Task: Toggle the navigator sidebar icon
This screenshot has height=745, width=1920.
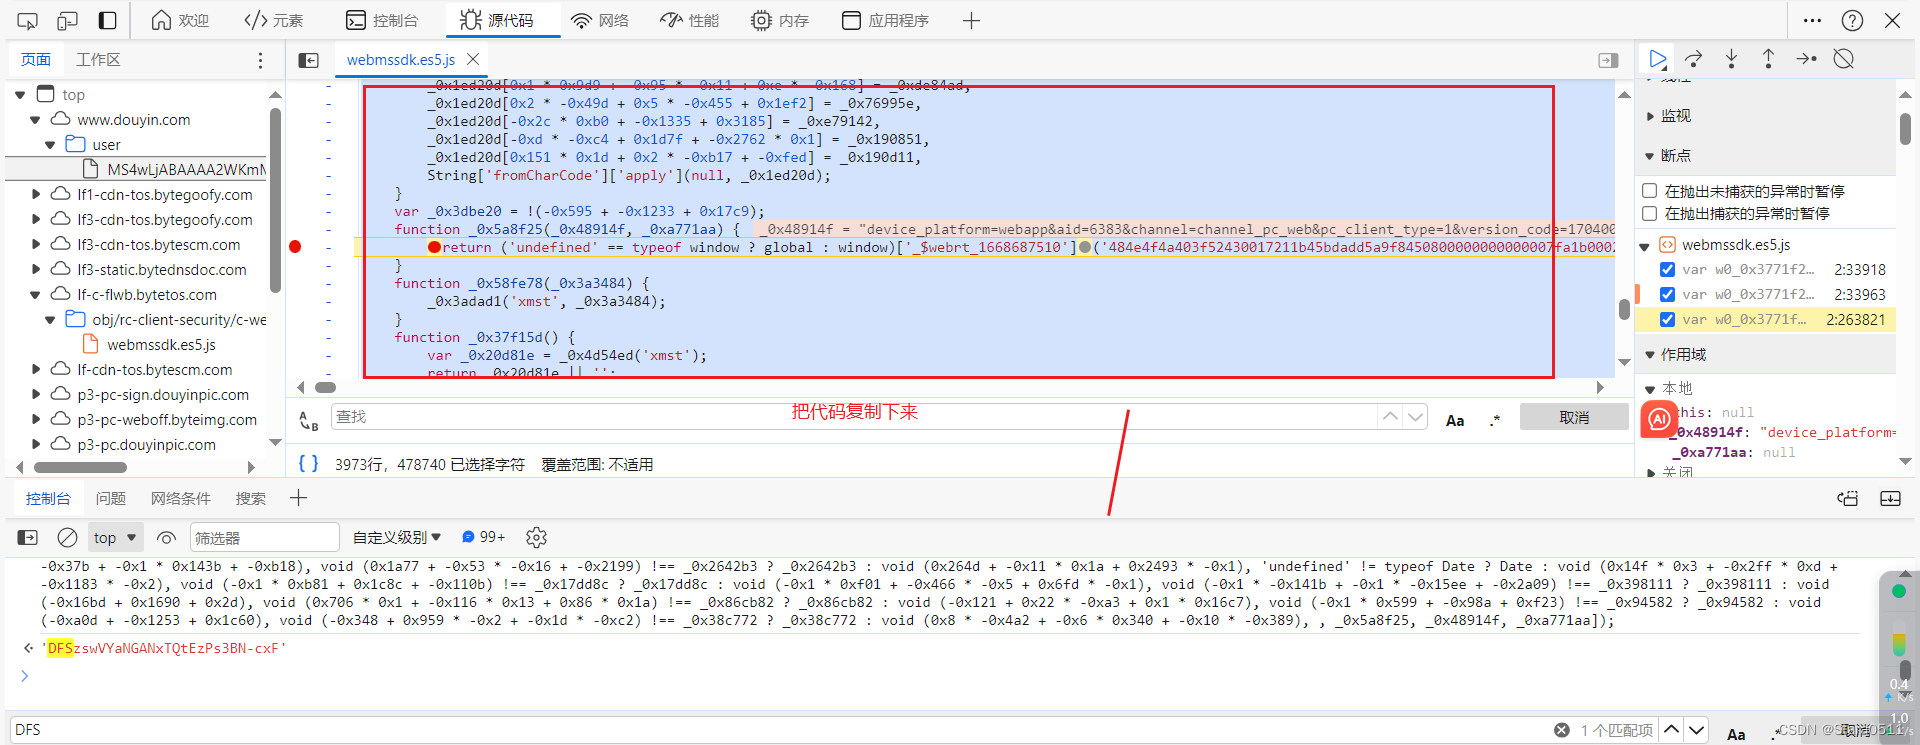Action: click(309, 60)
